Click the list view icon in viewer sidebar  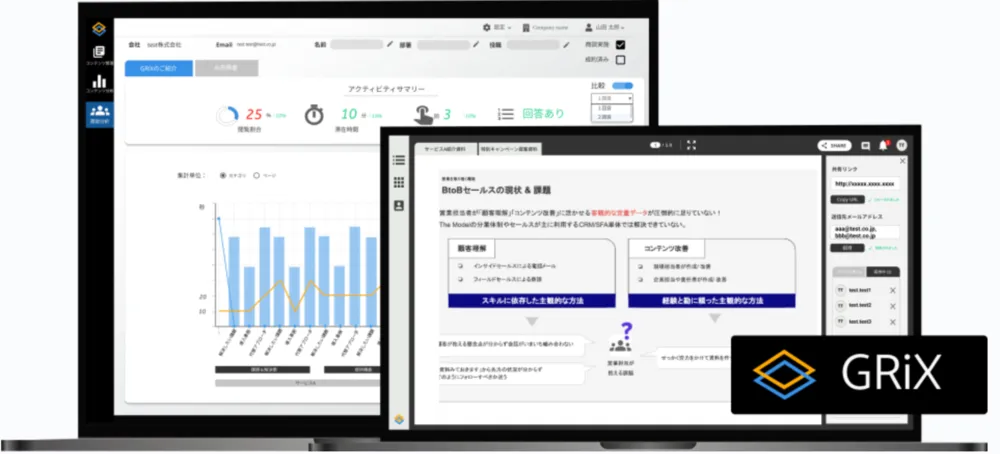(399, 160)
